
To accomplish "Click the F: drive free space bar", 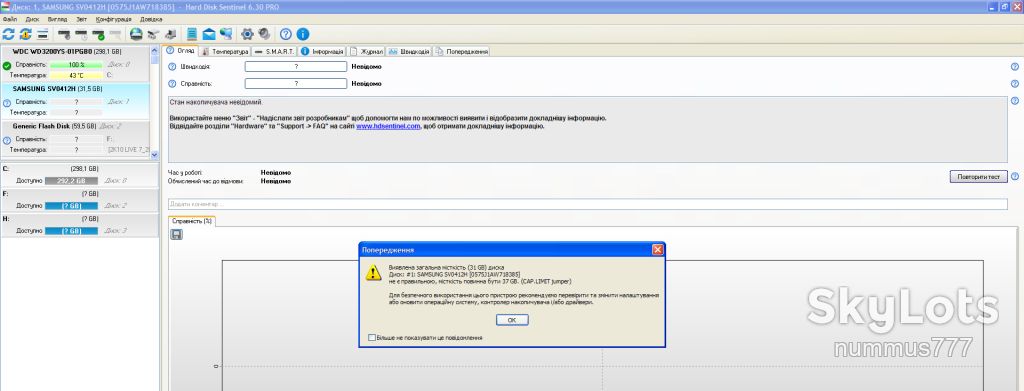I will (71, 206).
